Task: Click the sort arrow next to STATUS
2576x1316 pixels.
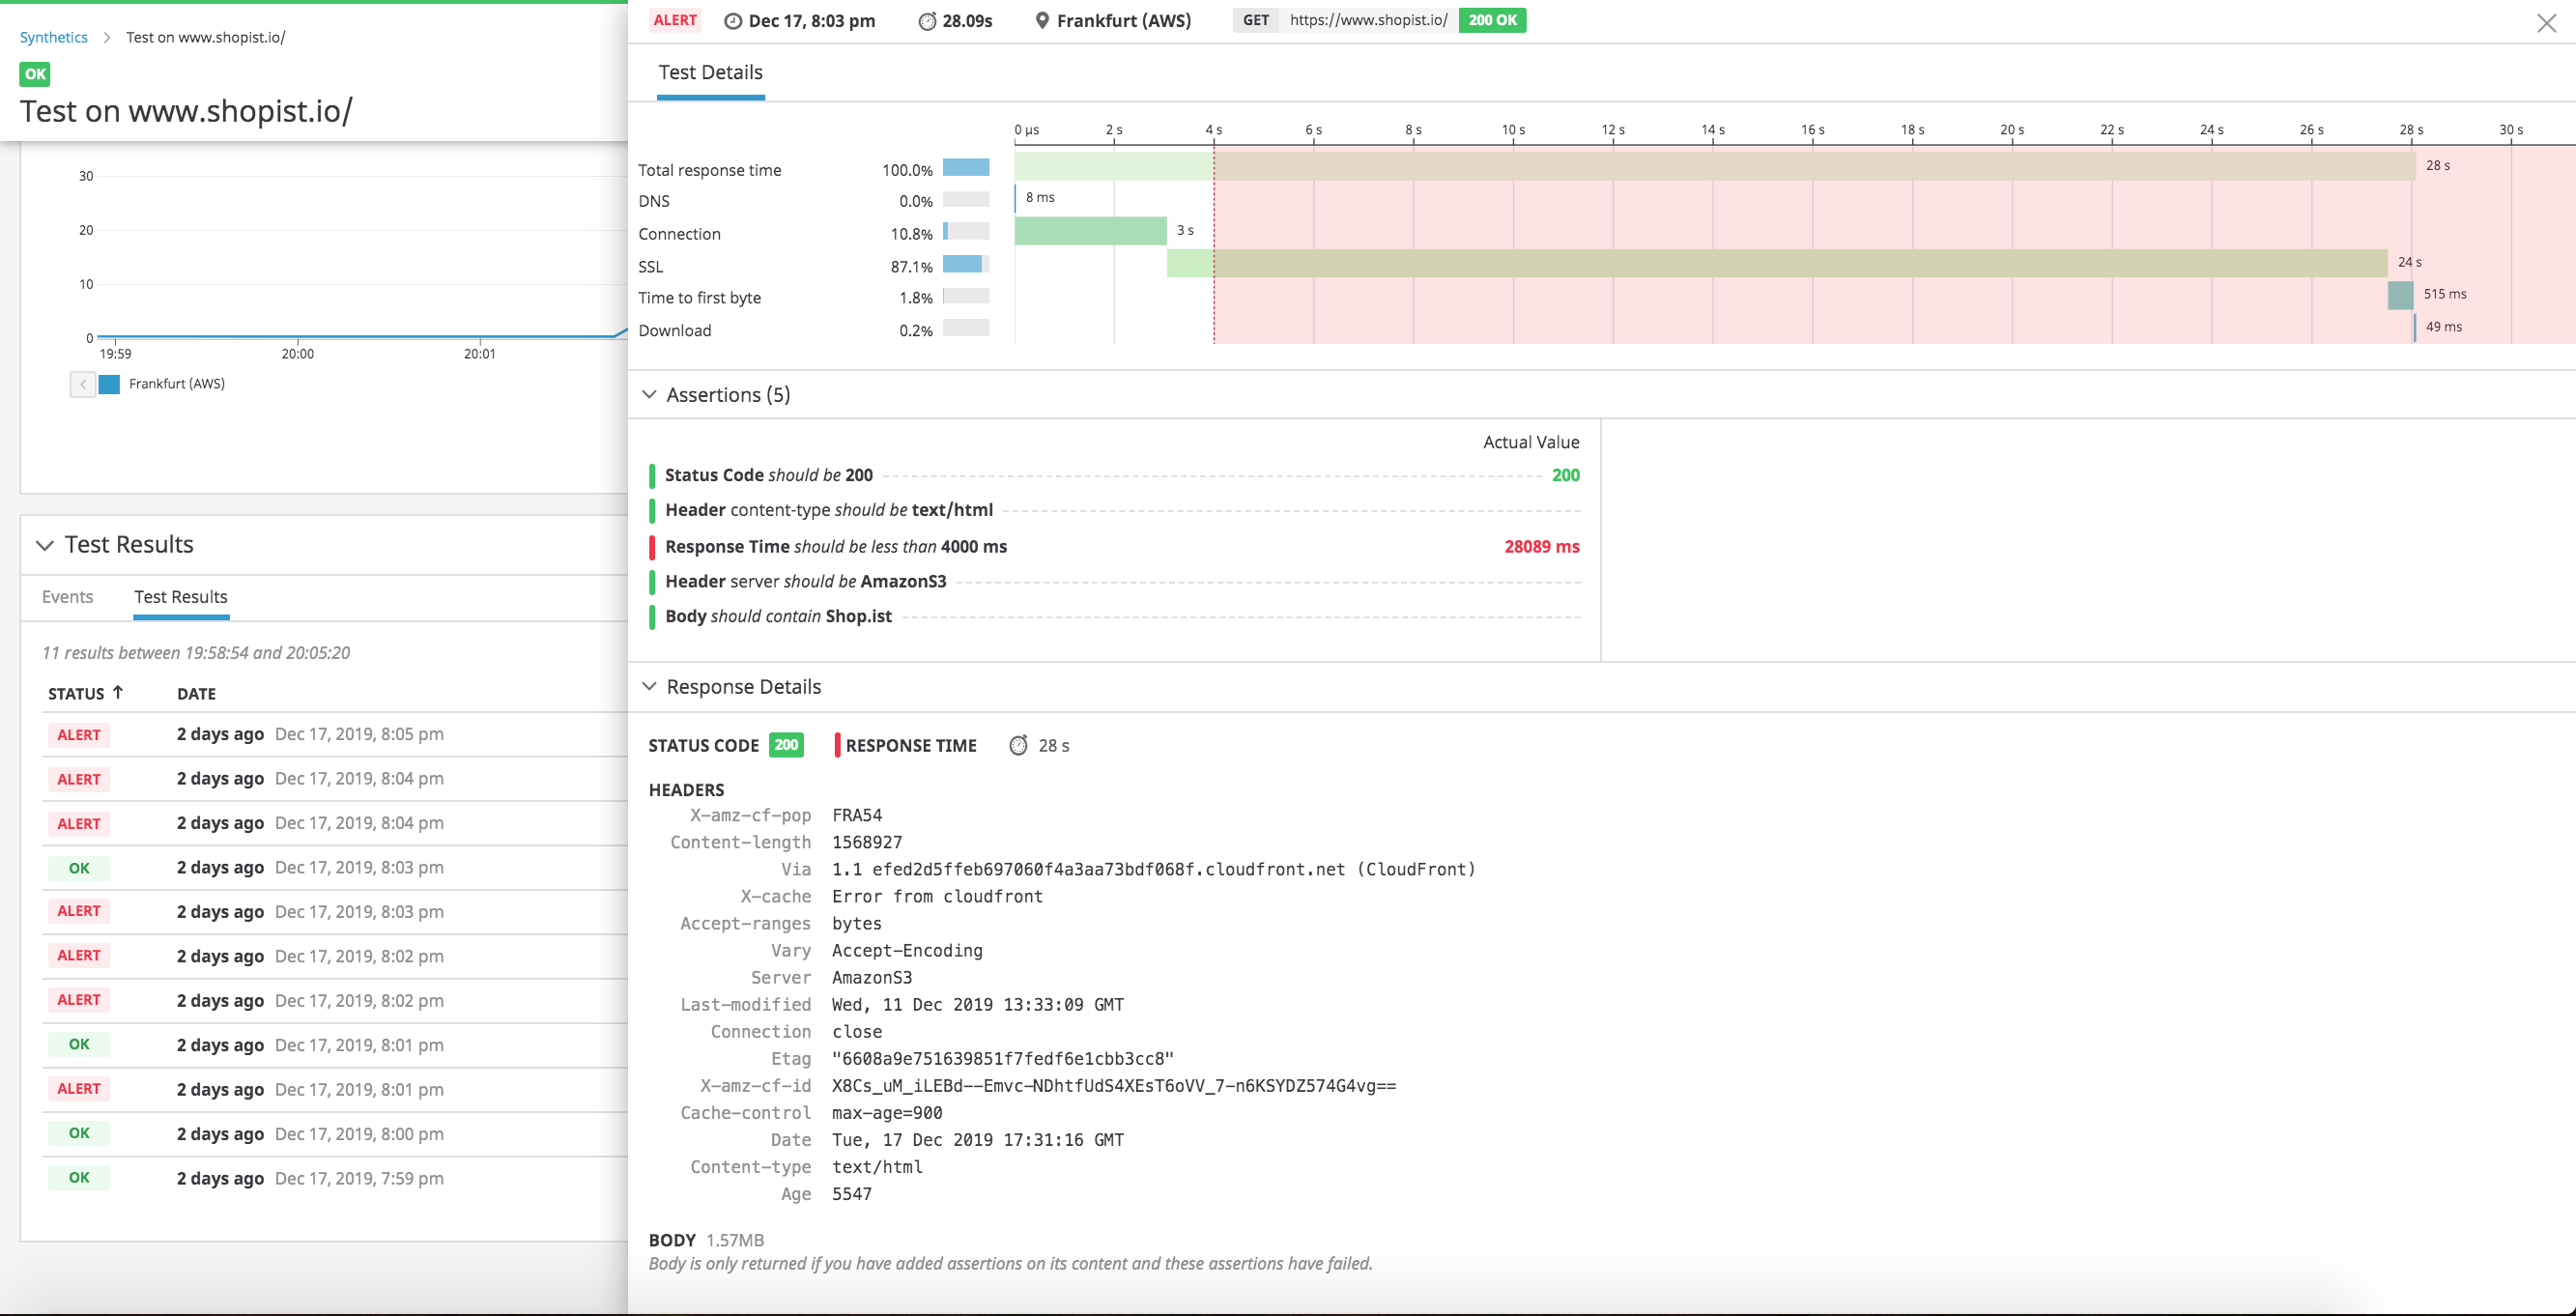Action: pyautogui.click(x=117, y=692)
